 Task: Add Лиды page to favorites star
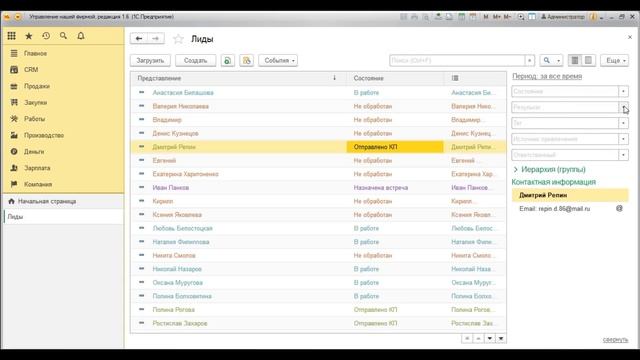(x=178, y=39)
